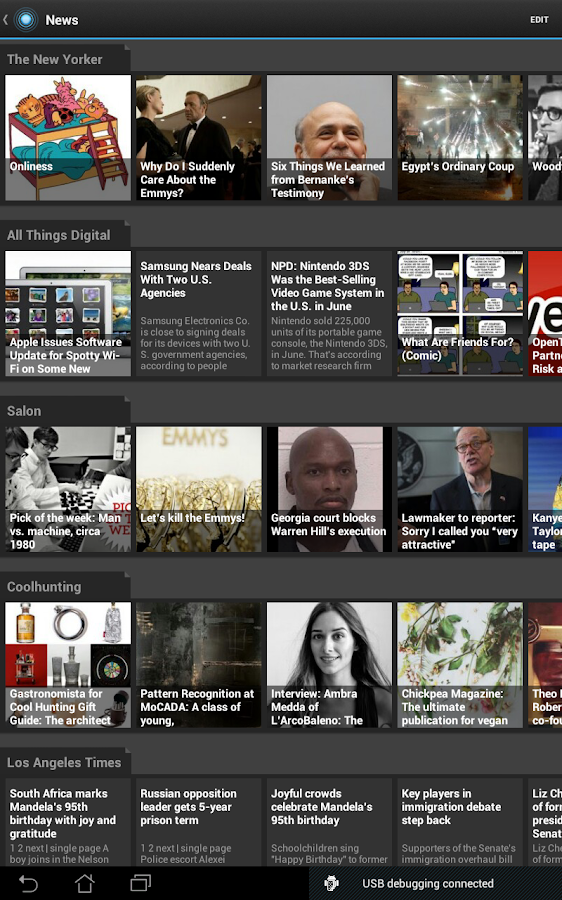Viewport: 562px width, 900px height.
Task: Open USB debugging connected notification
Action: tap(428, 883)
